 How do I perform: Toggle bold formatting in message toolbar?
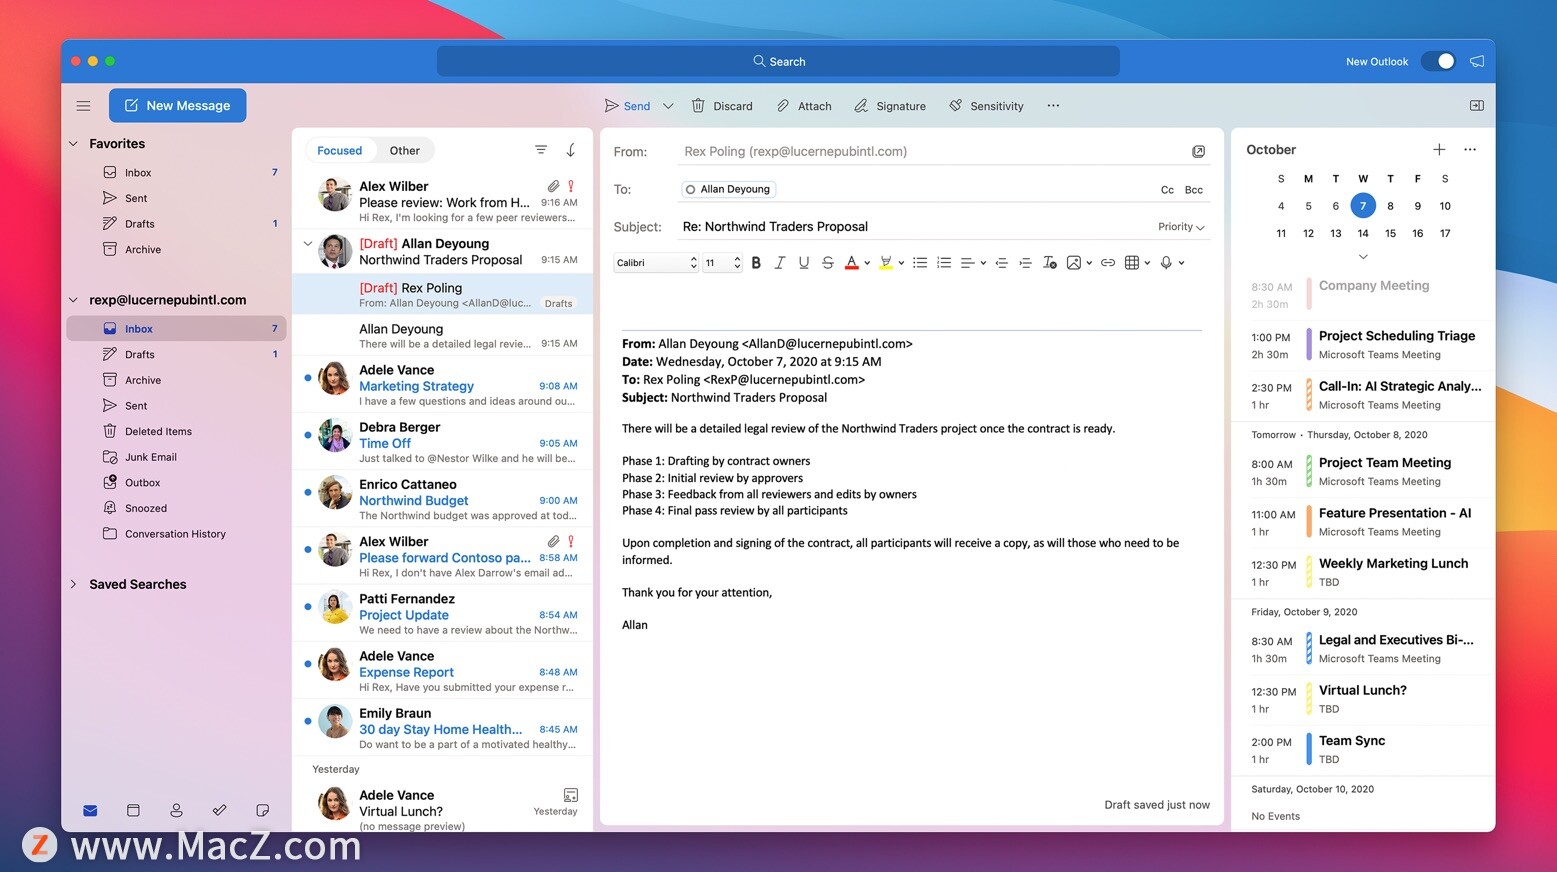point(756,263)
